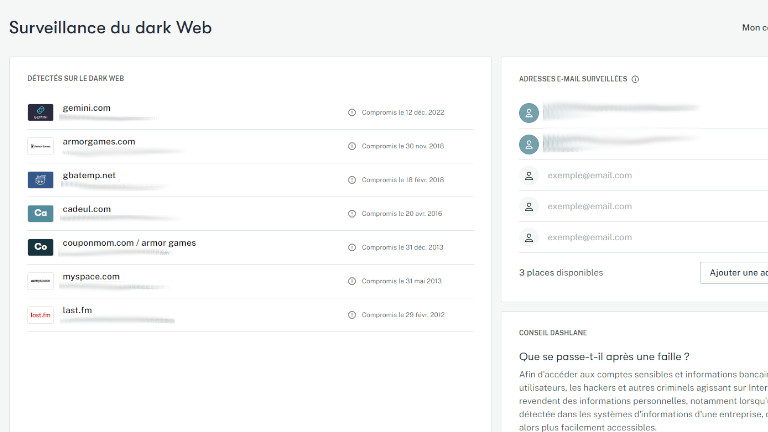768x432 pixels.
Task: Click alert icon beside 'Compromis le 29 févr. 2012'
Action: click(352, 315)
